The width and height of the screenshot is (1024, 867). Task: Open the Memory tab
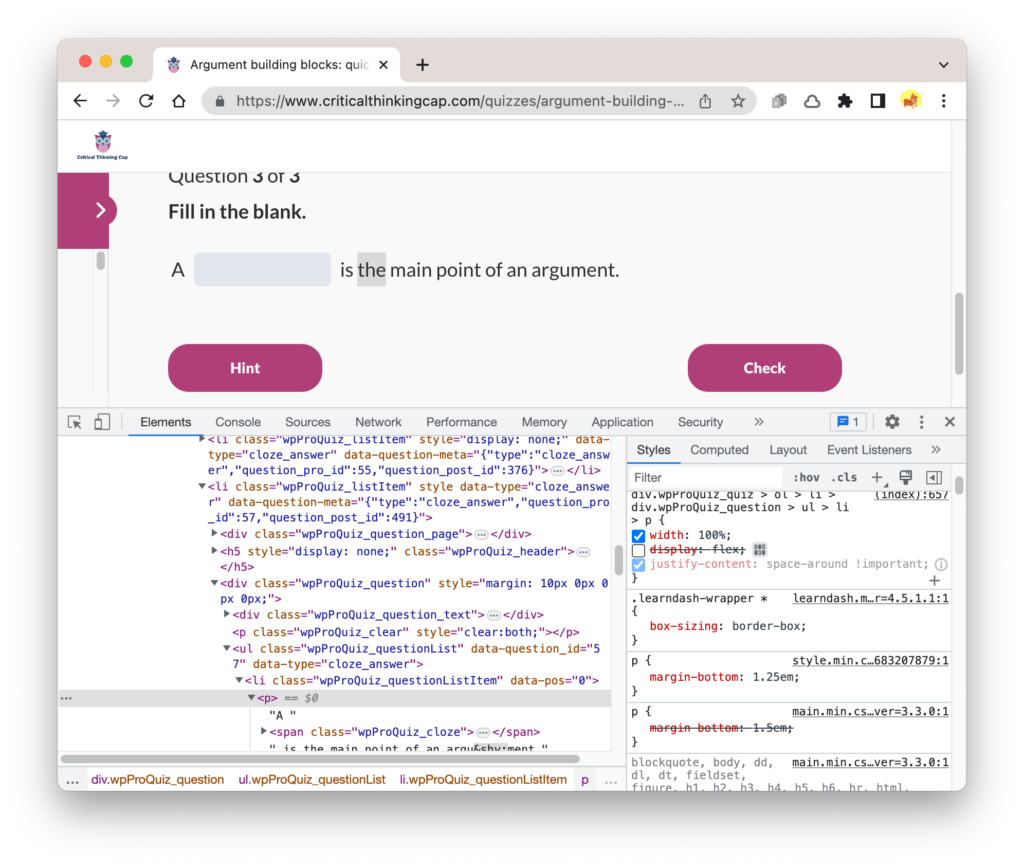tap(544, 422)
